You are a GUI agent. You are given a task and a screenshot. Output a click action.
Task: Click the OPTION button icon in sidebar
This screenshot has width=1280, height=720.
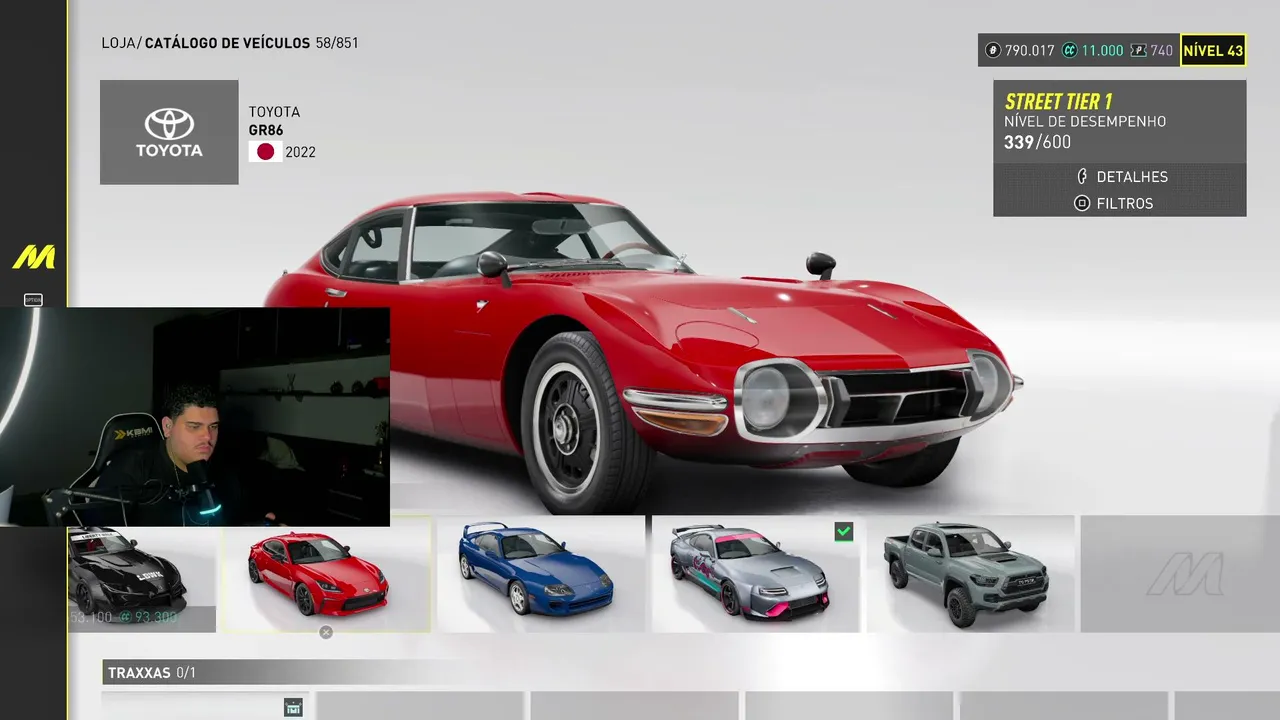tap(33, 300)
